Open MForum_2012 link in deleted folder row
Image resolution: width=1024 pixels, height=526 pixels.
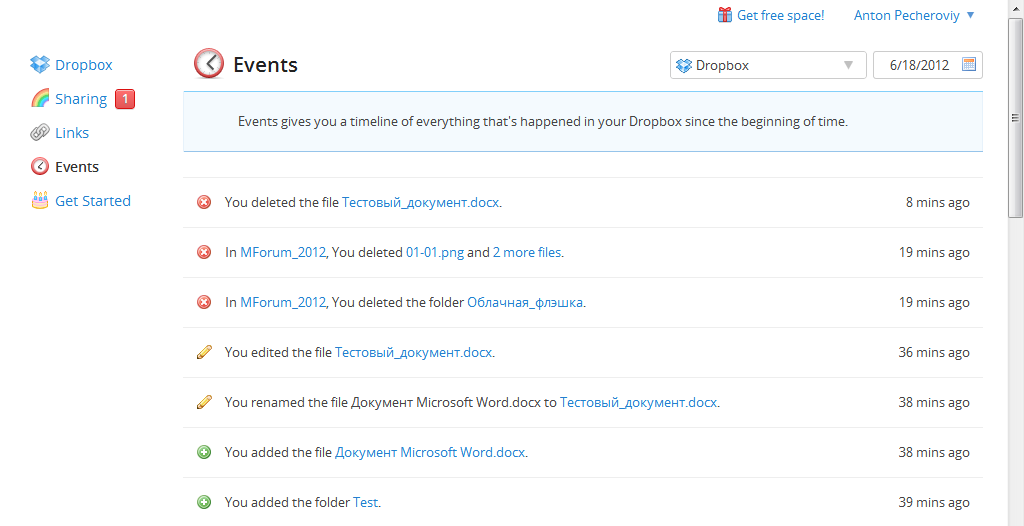(x=283, y=303)
